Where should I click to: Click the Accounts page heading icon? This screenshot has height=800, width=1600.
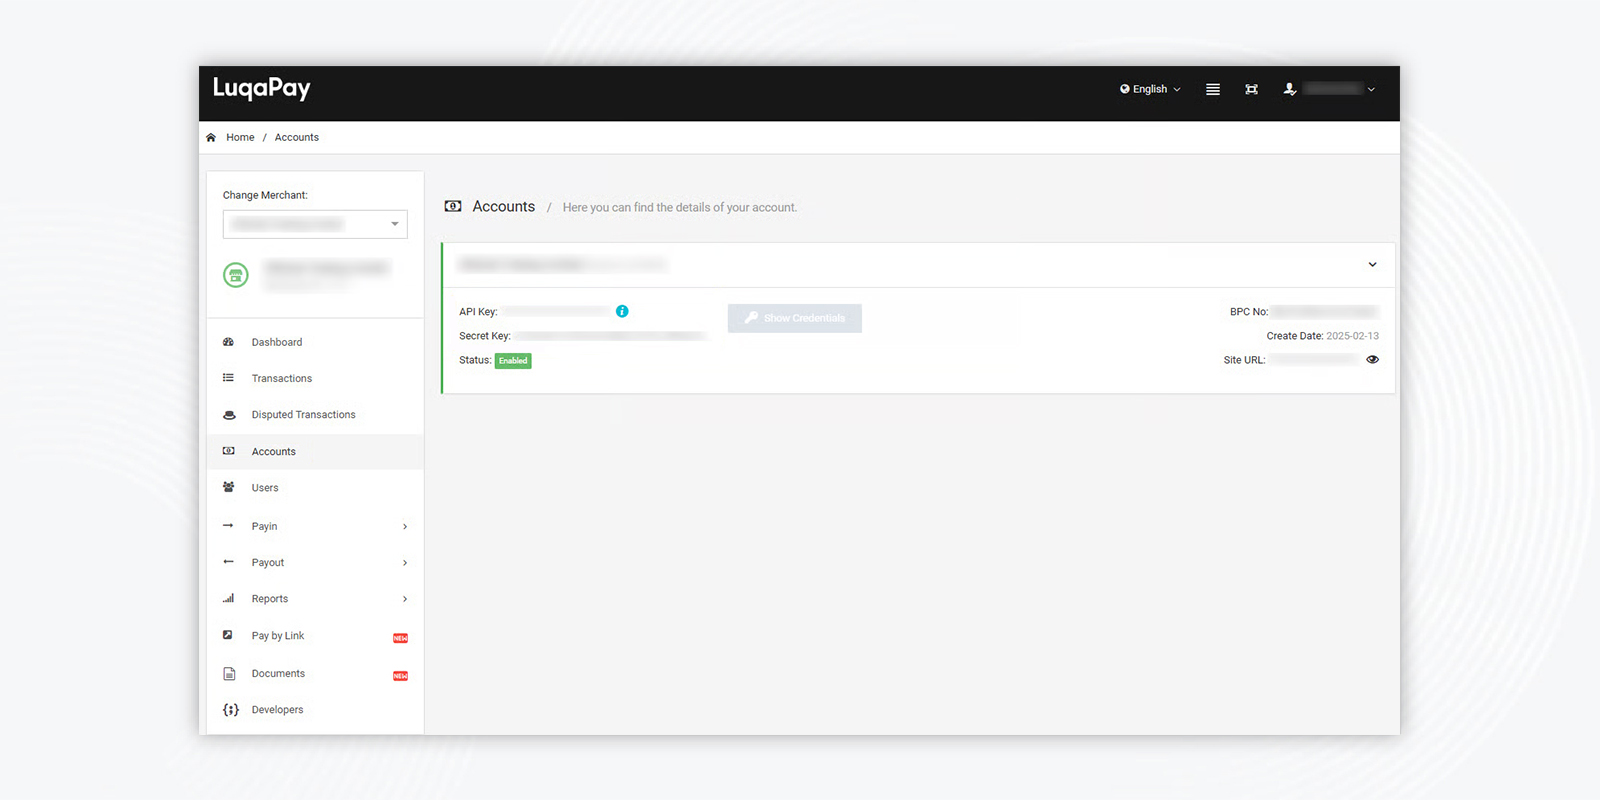click(x=453, y=206)
